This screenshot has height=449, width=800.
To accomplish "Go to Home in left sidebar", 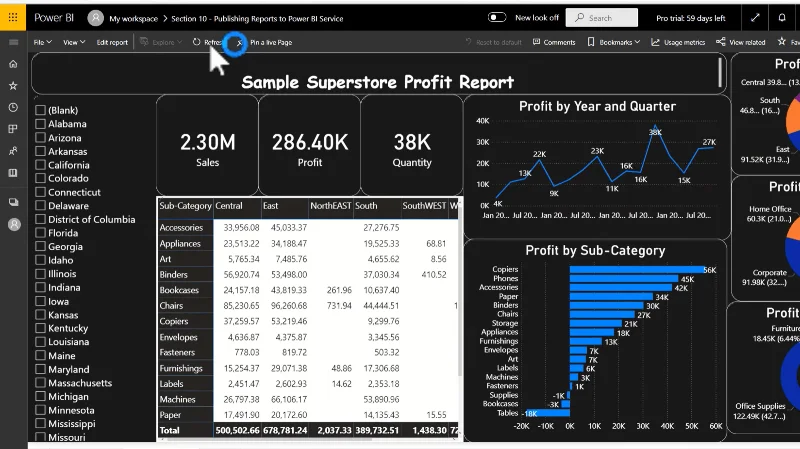I will click(x=13, y=64).
